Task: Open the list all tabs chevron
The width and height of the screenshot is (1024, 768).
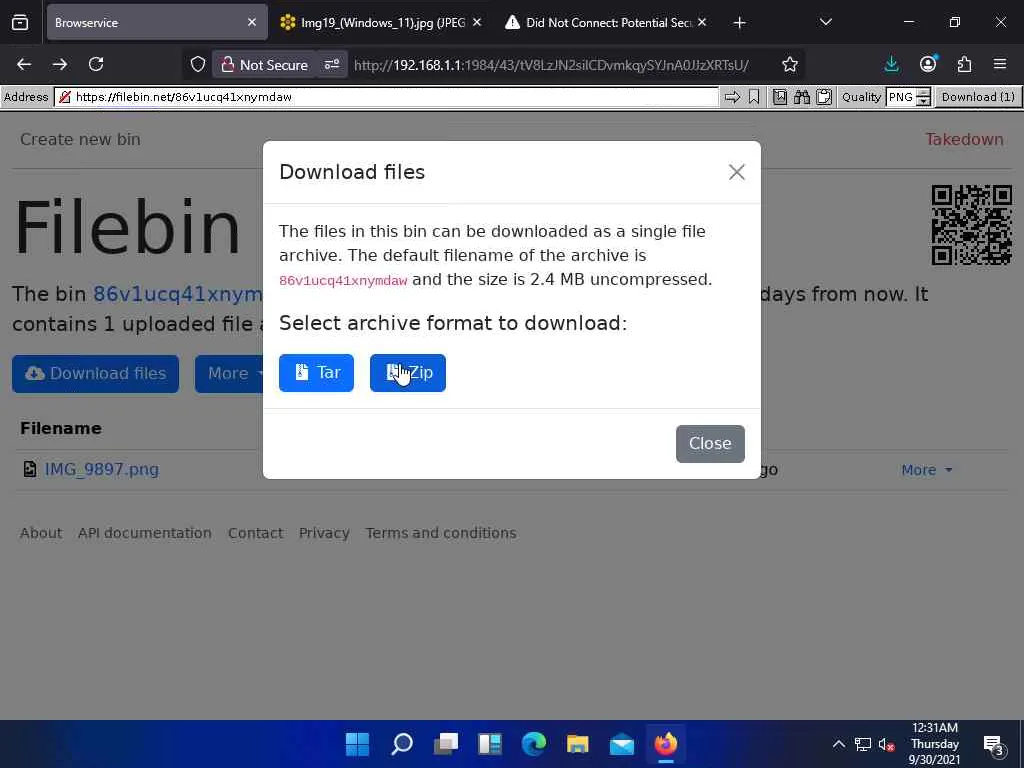Action: (x=825, y=22)
